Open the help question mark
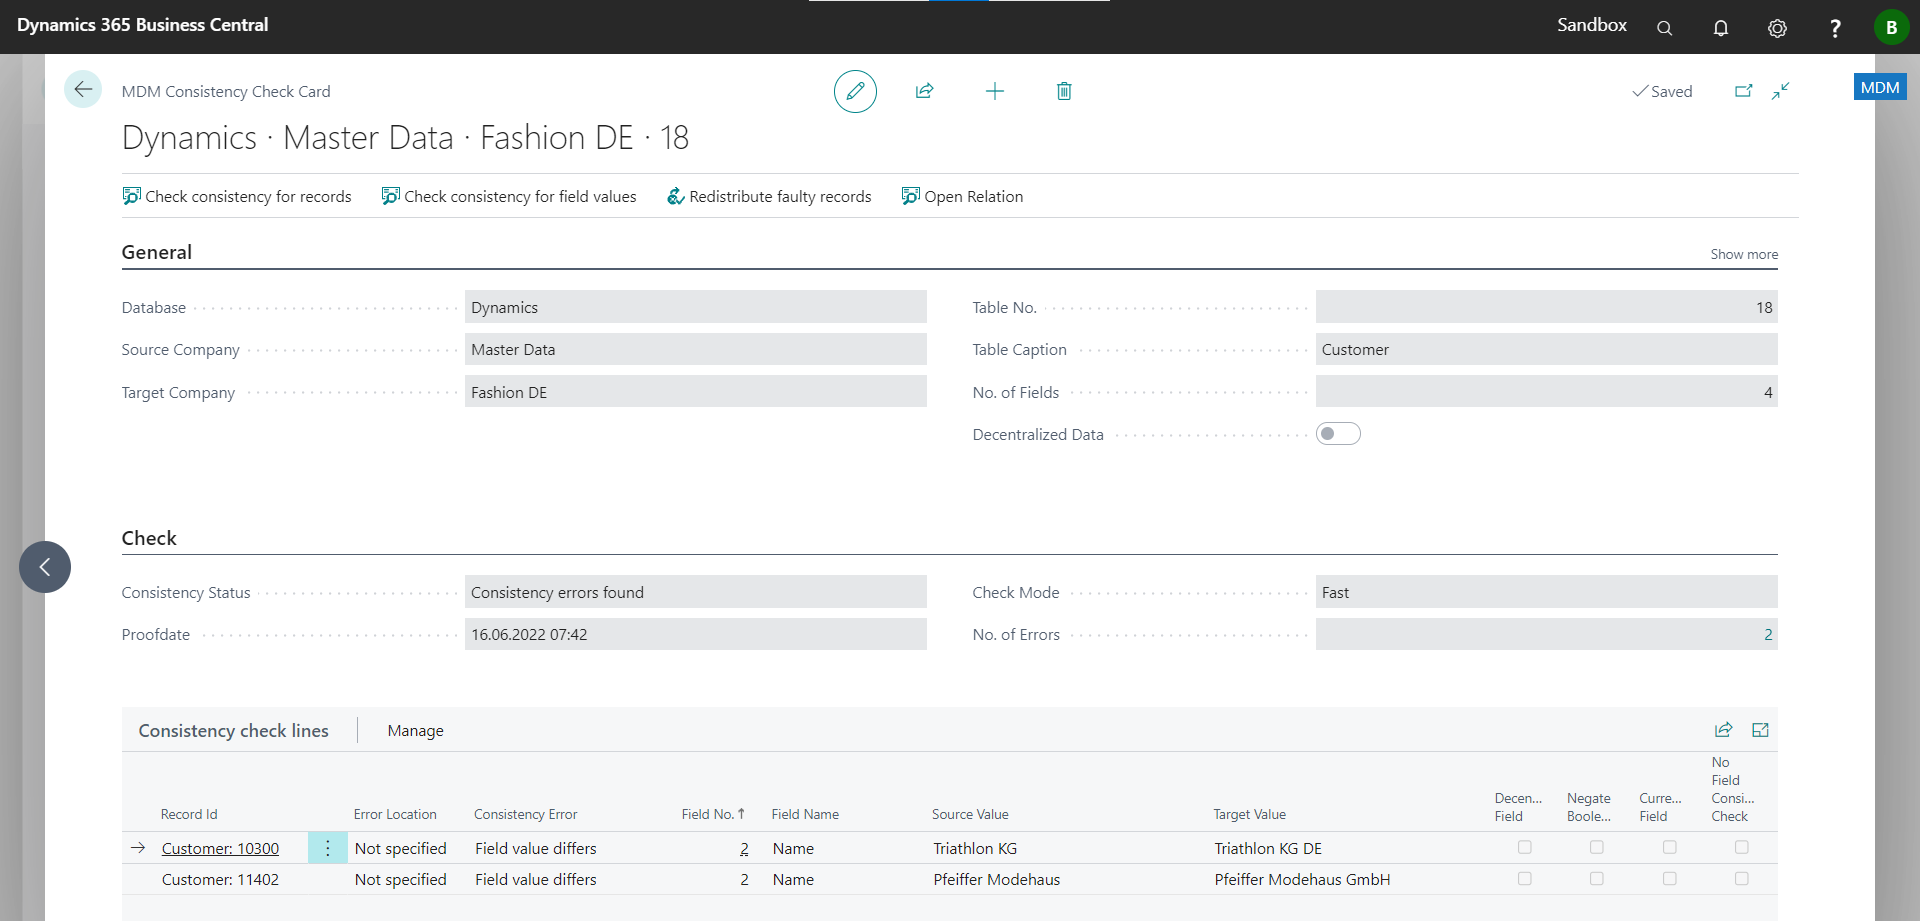 tap(1834, 28)
